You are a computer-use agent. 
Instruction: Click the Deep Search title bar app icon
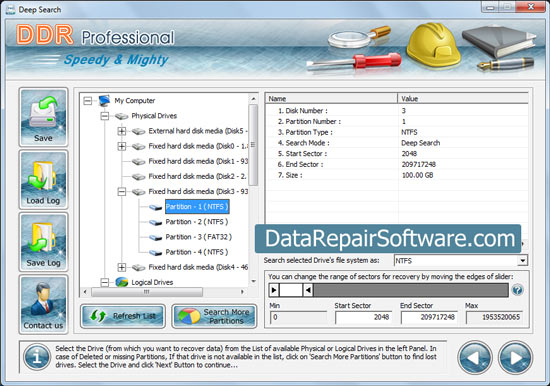coord(11,9)
